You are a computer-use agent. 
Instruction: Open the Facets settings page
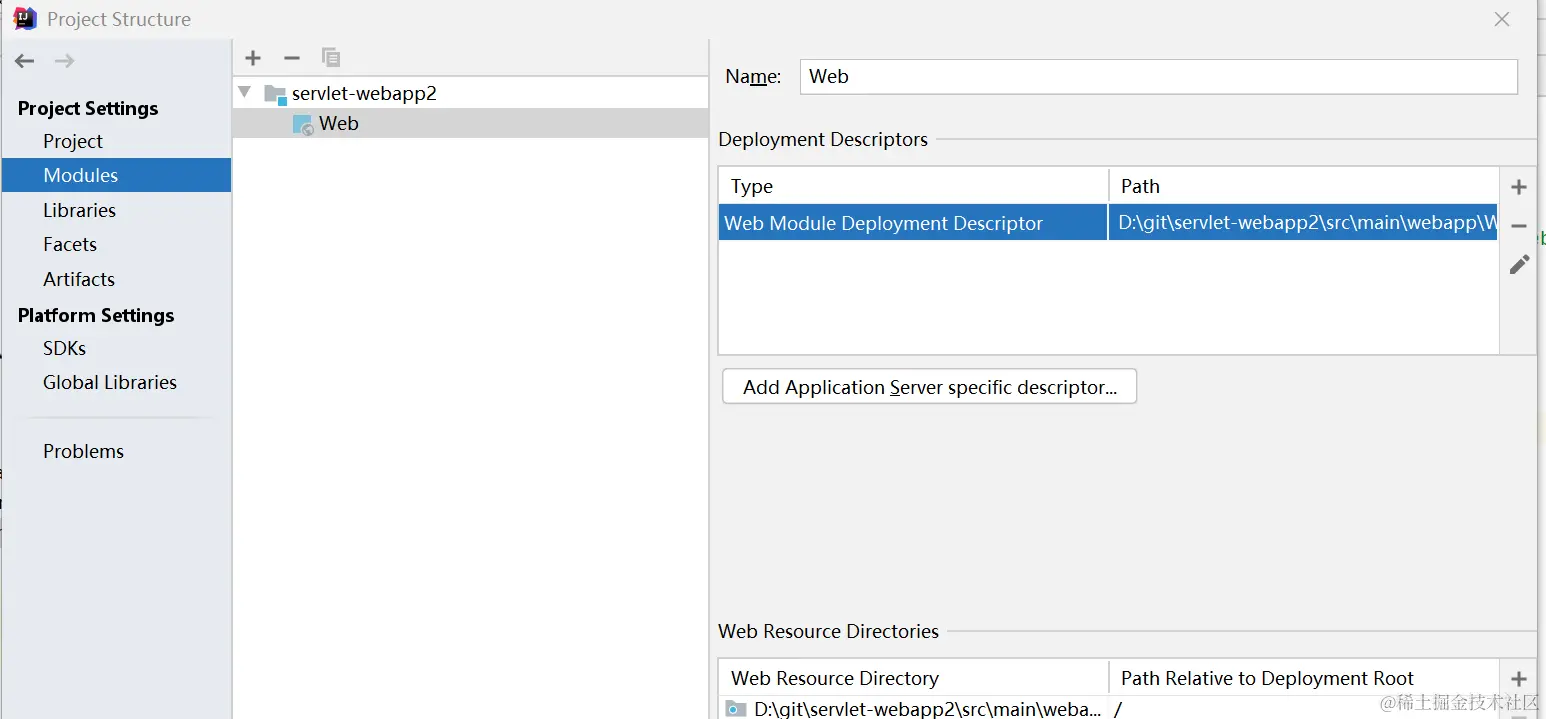pyautogui.click(x=70, y=244)
